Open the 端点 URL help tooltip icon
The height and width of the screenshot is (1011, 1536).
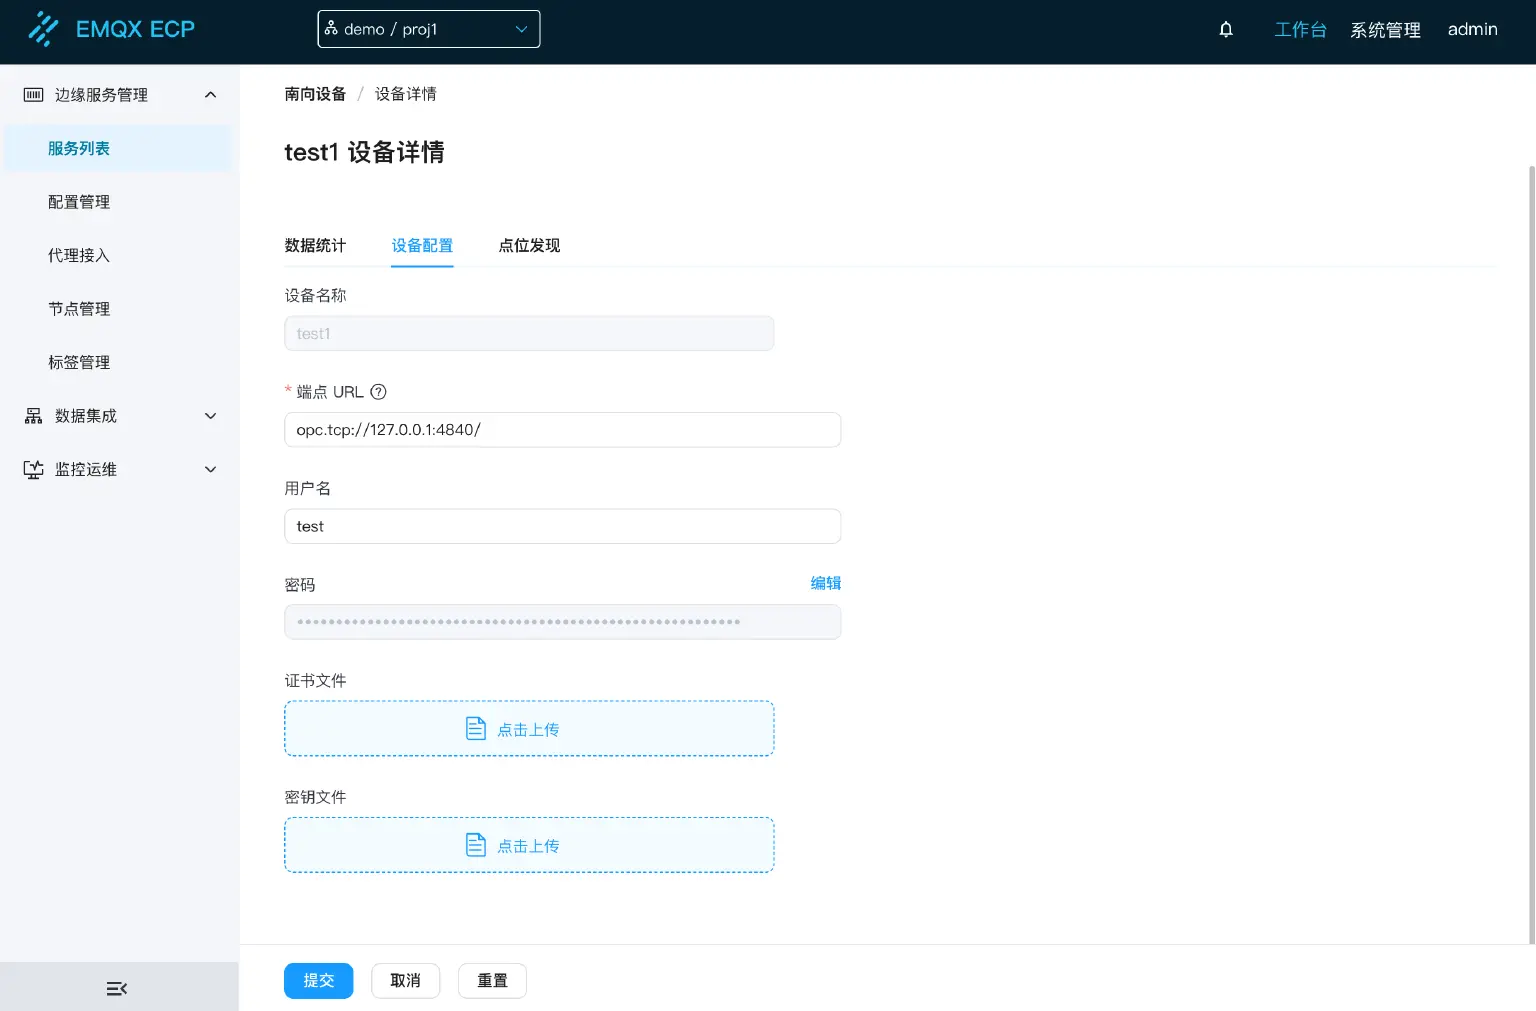coord(378,392)
